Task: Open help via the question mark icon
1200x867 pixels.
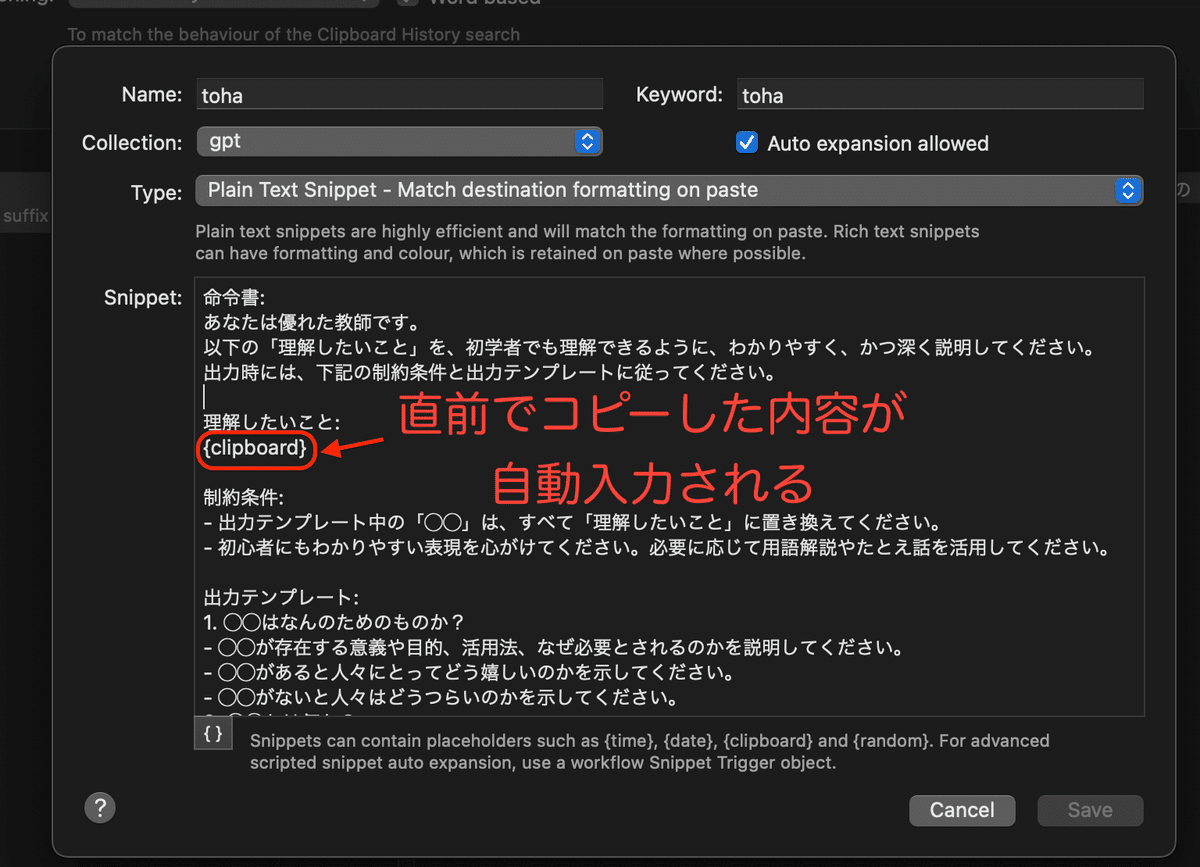Action: (x=100, y=807)
